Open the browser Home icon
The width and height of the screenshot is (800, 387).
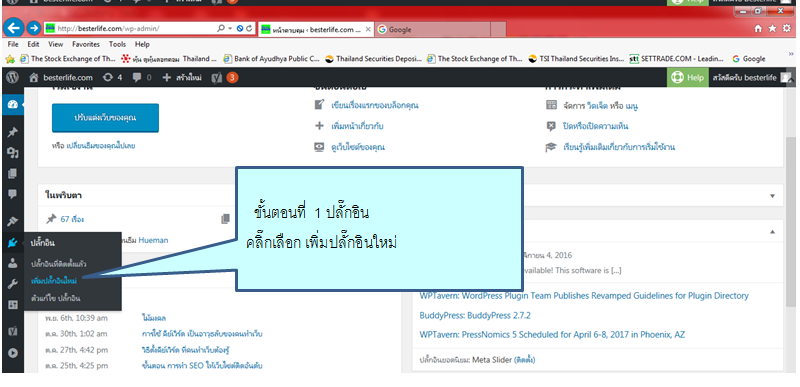tap(759, 29)
